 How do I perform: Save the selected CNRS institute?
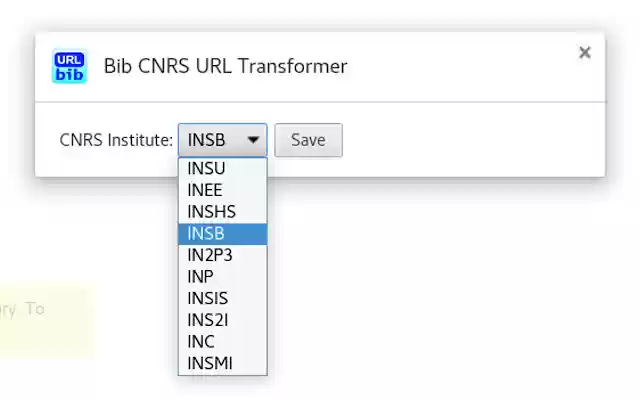308,140
